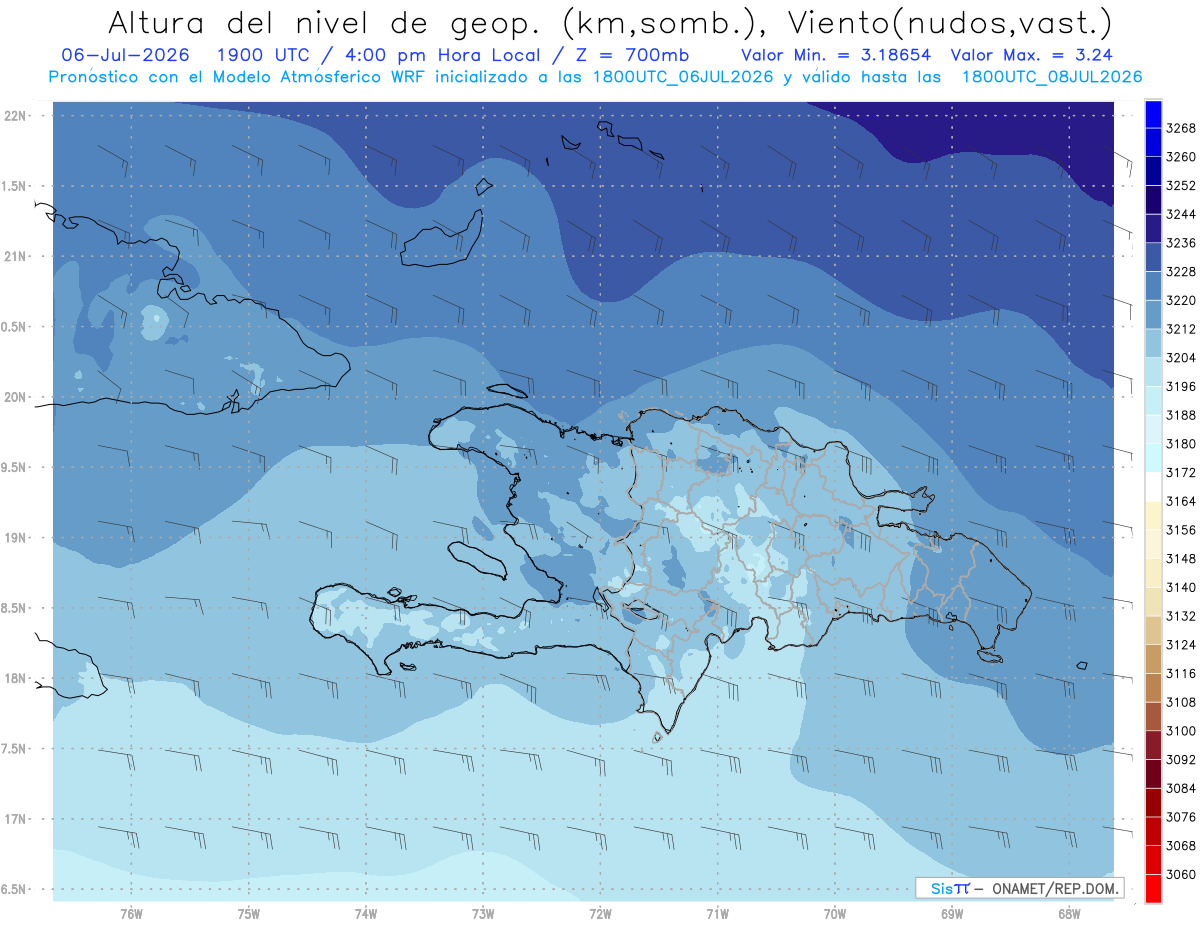Click the colorbar value 3108
The height and width of the screenshot is (927, 1200).
(1180, 702)
